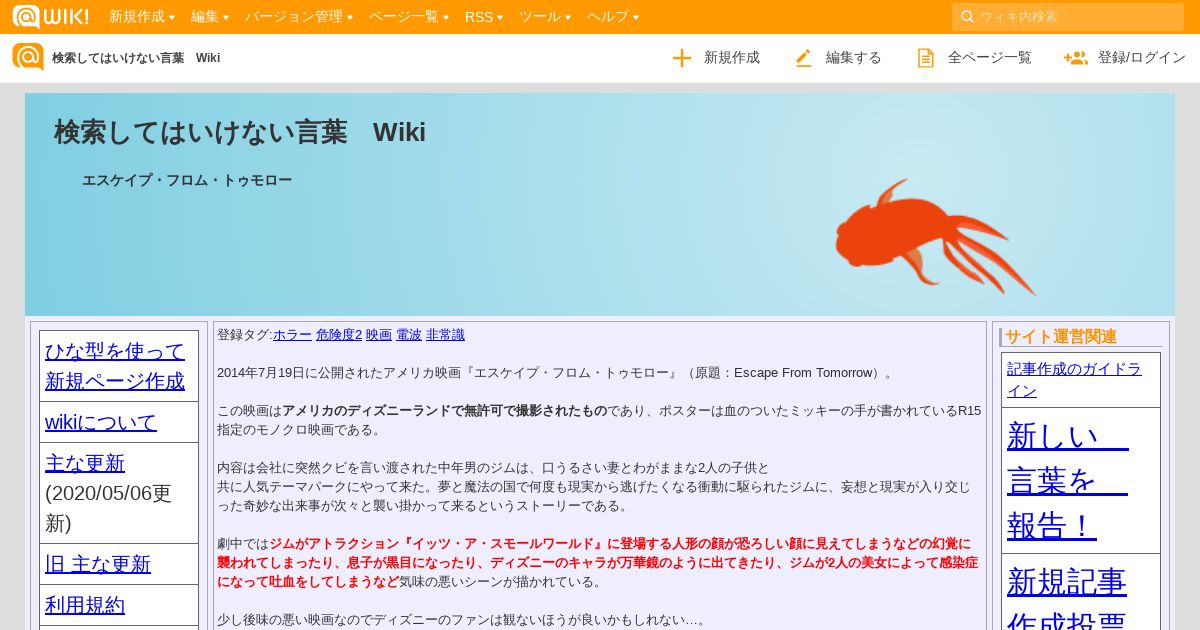
Task: Open the 新規作成 dropdown menu in top bar
Action: tap(142, 17)
